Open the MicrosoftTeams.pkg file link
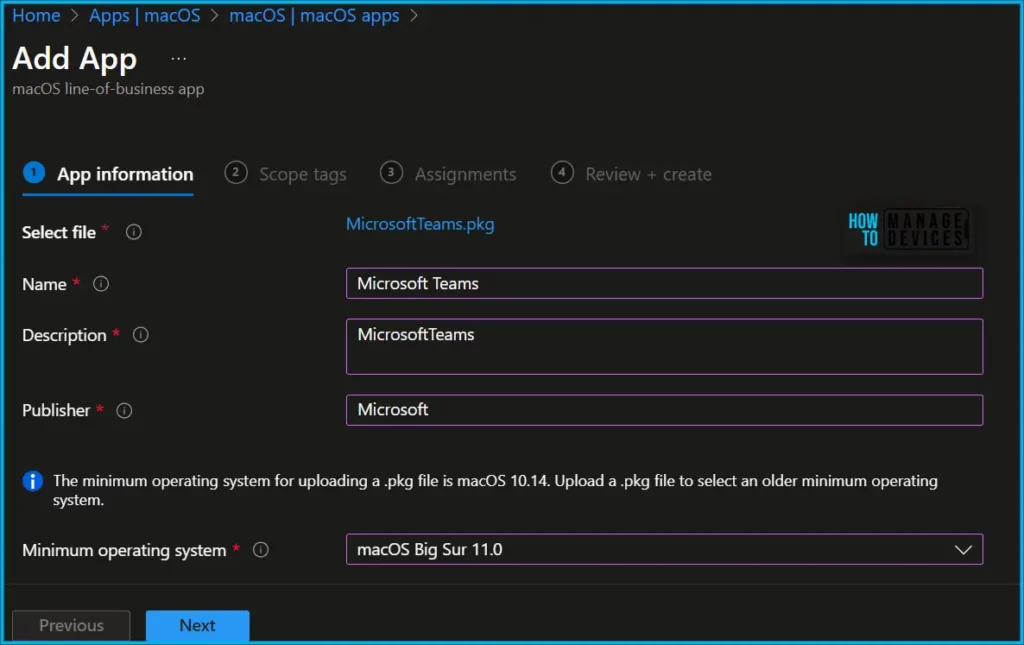Image resolution: width=1024 pixels, height=645 pixels. click(420, 224)
